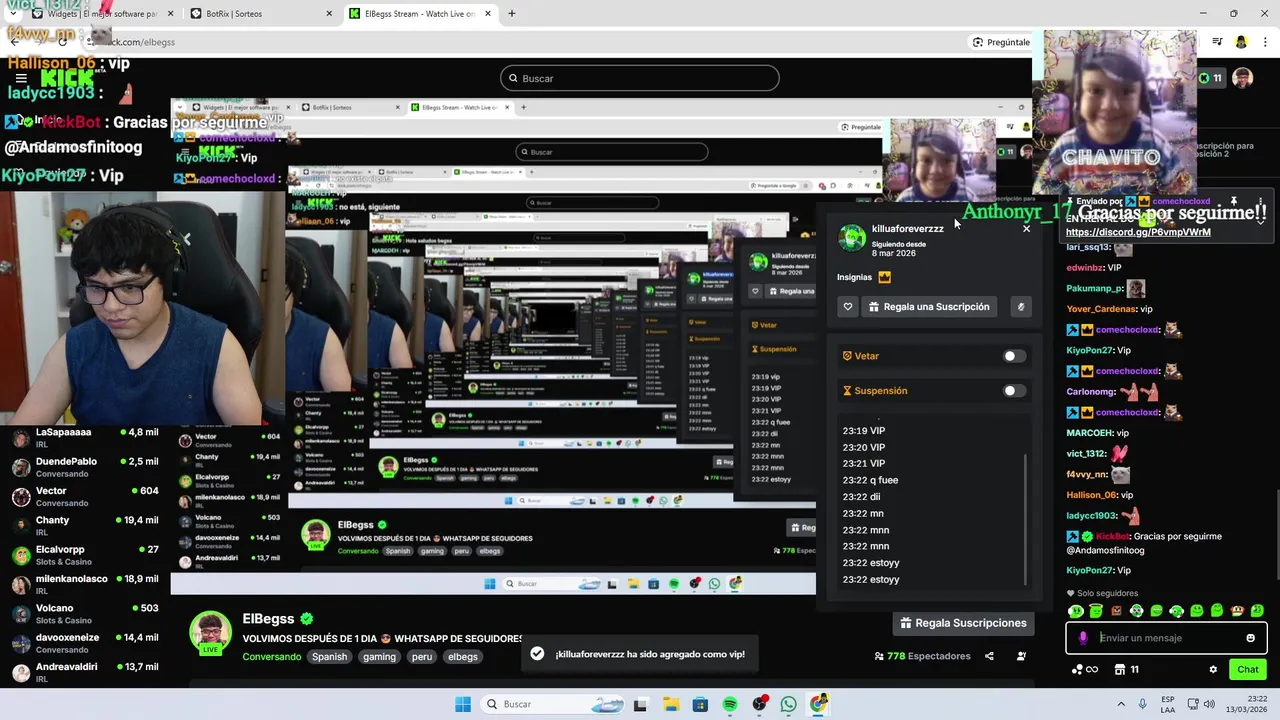Click the 778 Espectadores count
The width and height of the screenshot is (1280, 720).
tap(922, 656)
